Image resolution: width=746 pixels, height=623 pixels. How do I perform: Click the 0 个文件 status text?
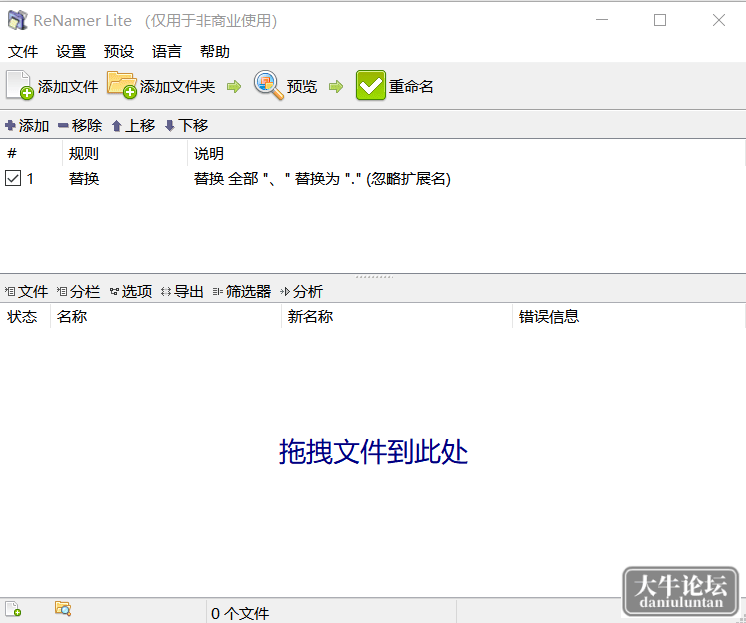click(240, 613)
